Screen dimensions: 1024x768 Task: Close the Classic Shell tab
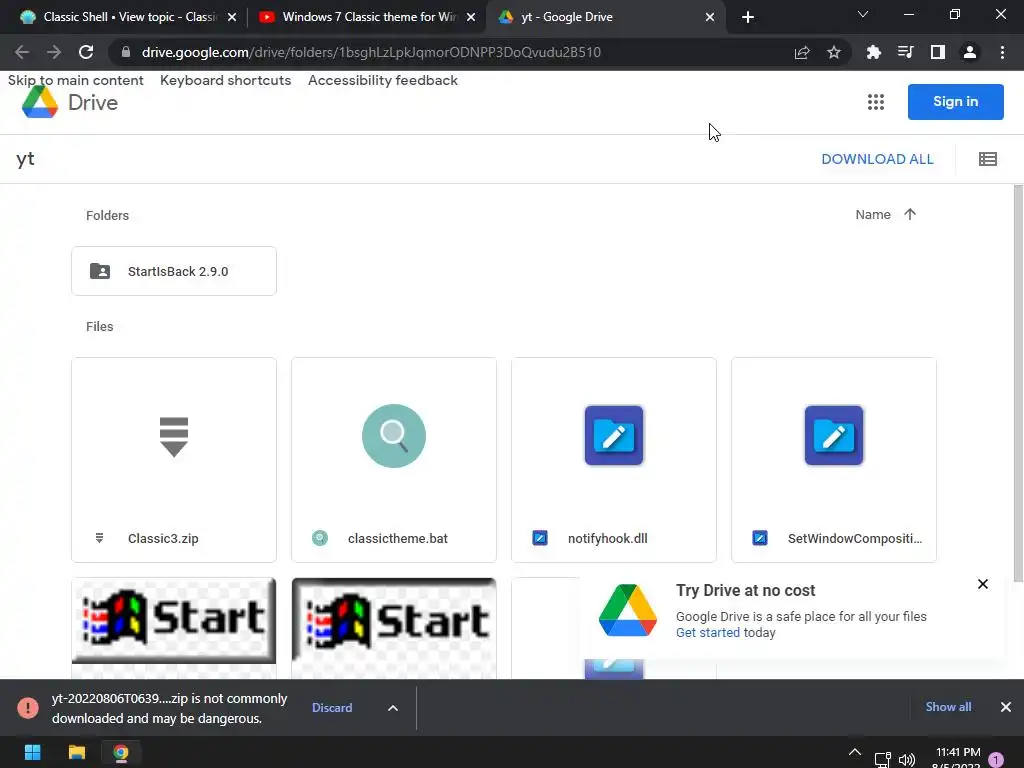click(232, 17)
